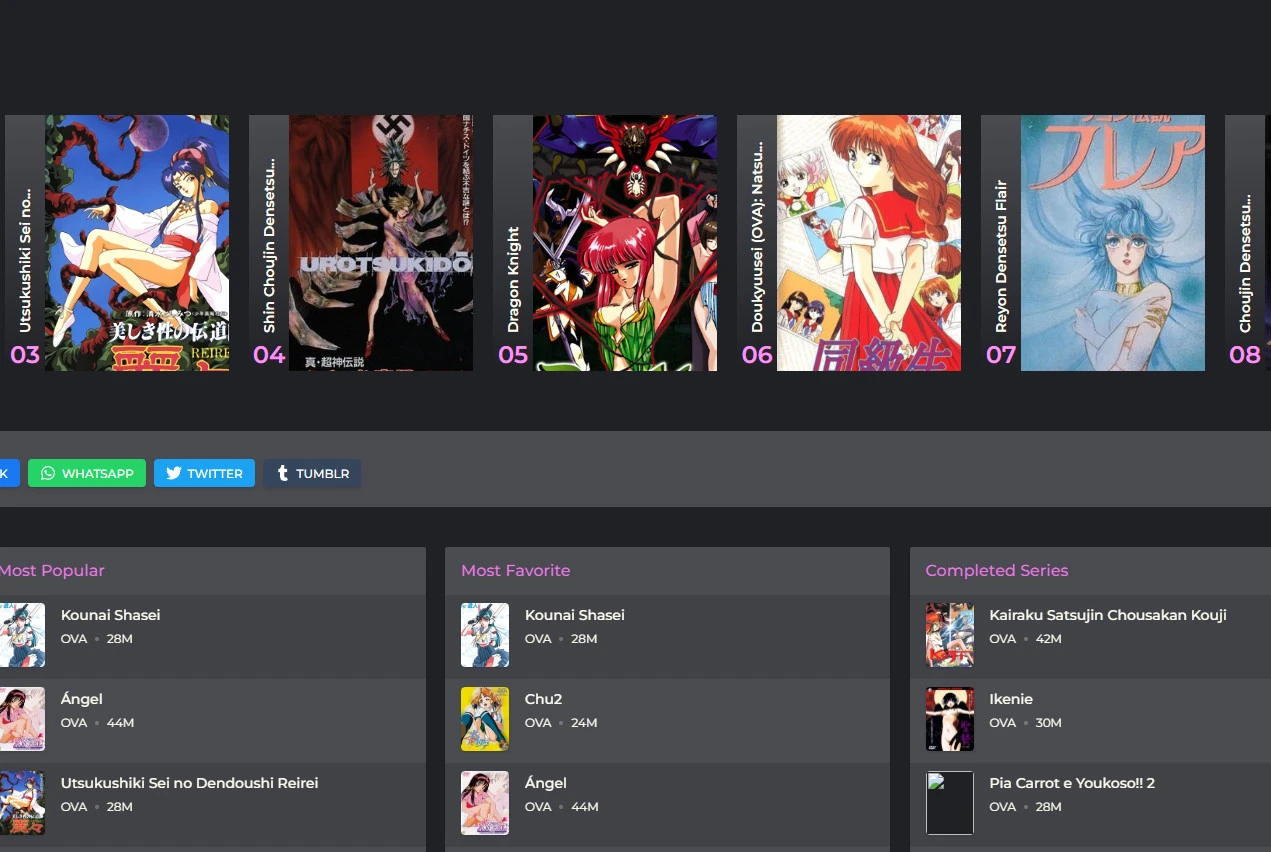Click the Completed Series heading
Screen dimensions: 1271x852
[x=996, y=570]
